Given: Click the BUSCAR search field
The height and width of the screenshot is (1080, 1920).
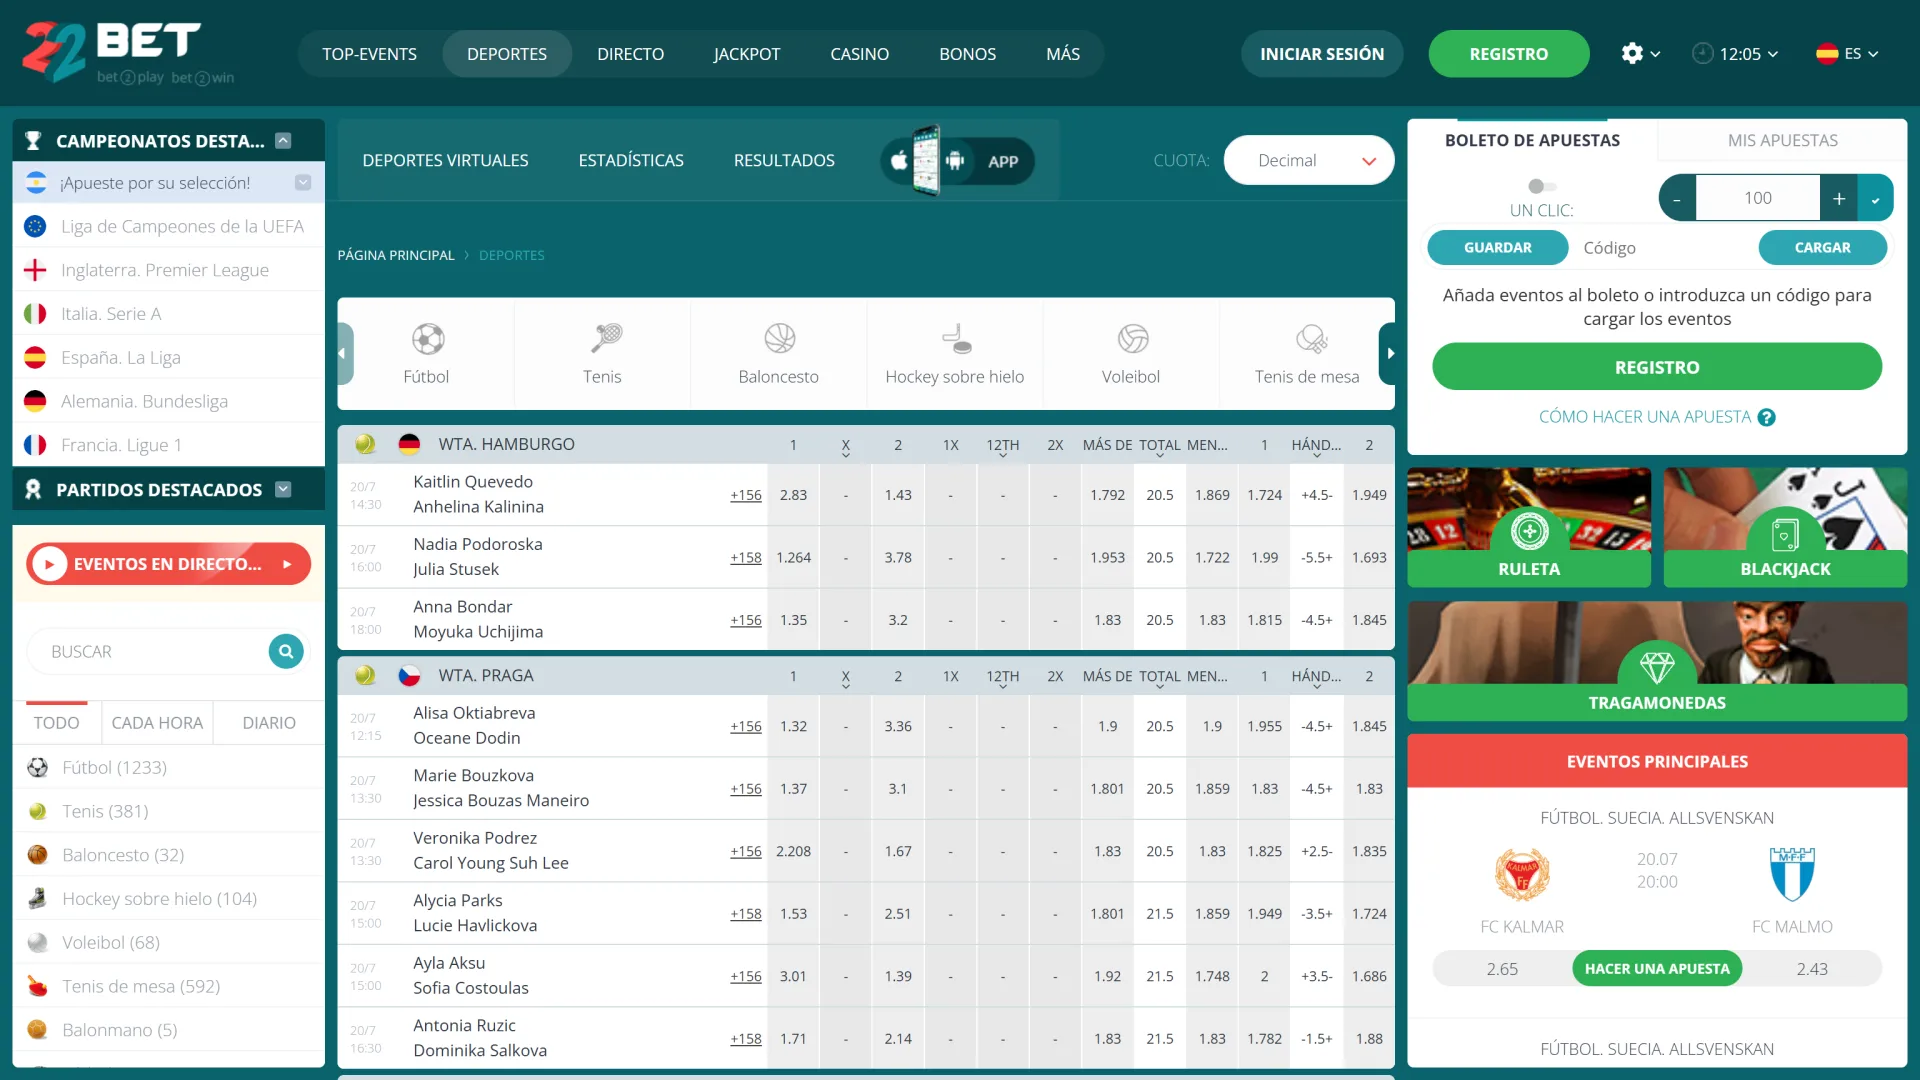Looking at the screenshot, I should [150, 652].
